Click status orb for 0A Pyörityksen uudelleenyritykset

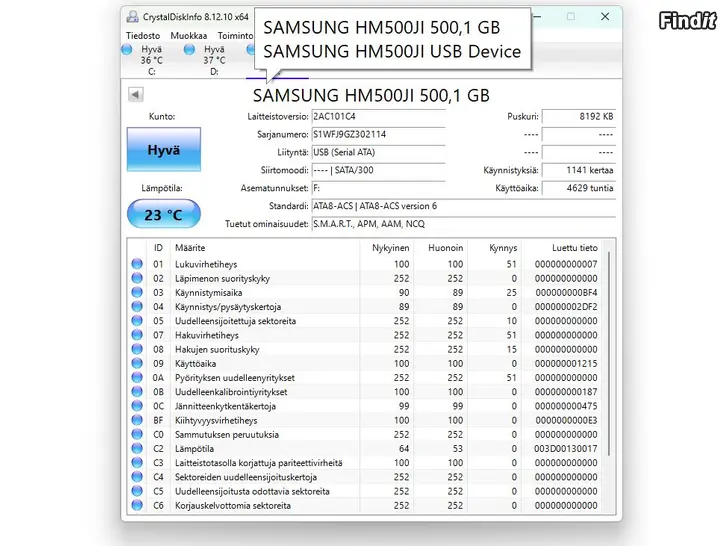(x=137, y=377)
